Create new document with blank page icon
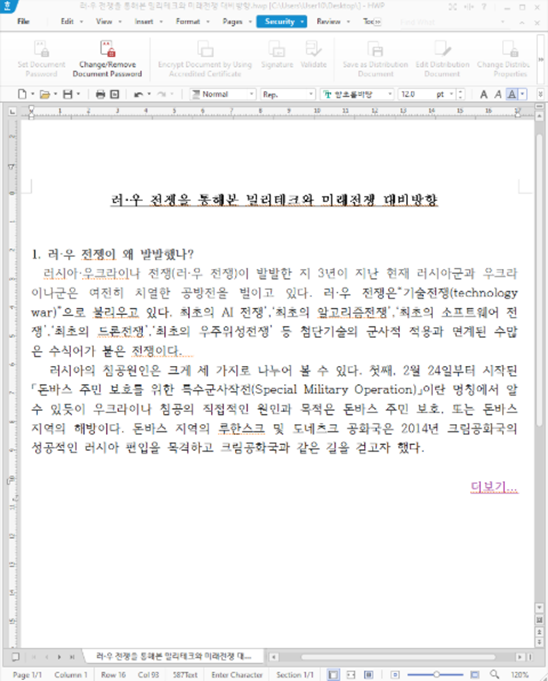 coord(22,94)
